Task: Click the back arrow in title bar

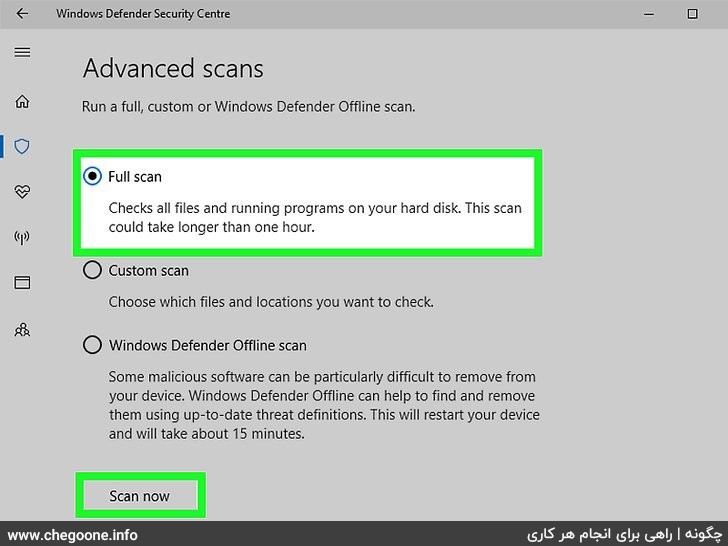Action: tap(22, 13)
